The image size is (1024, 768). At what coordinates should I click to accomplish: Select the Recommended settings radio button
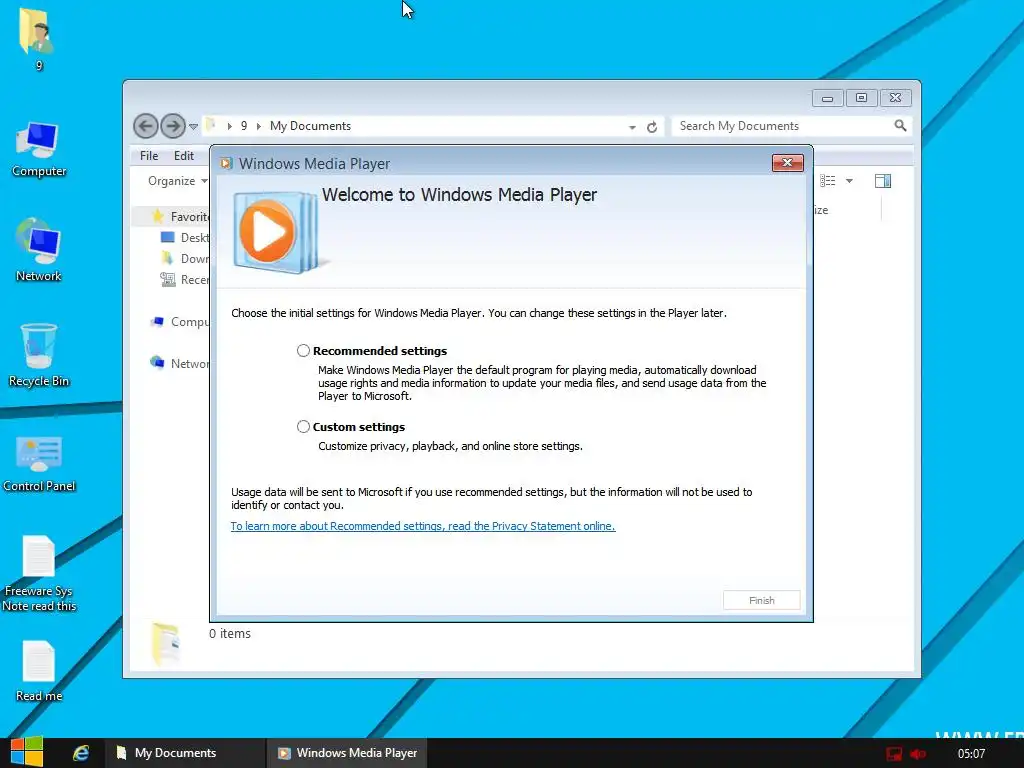click(303, 351)
